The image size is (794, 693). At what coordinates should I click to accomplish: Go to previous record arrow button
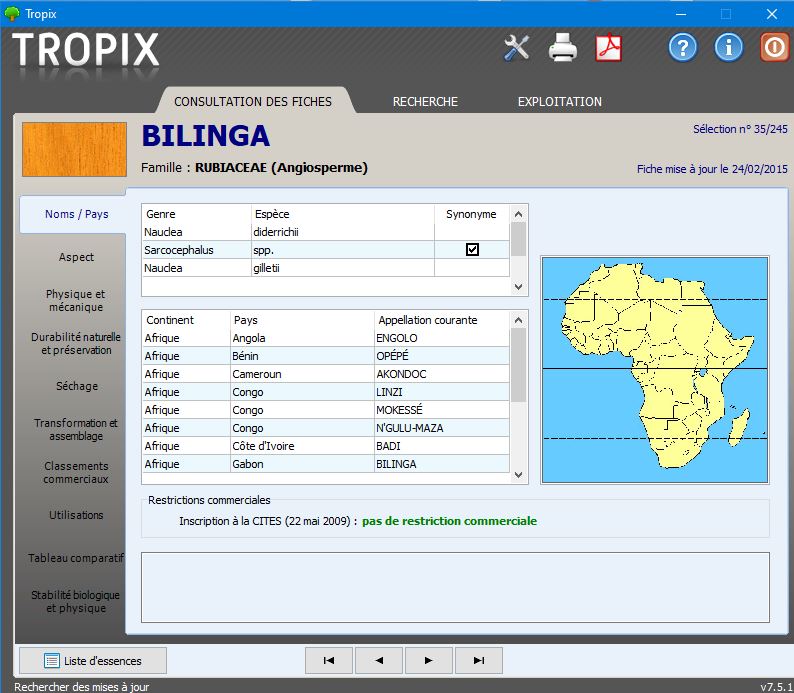(x=379, y=660)
